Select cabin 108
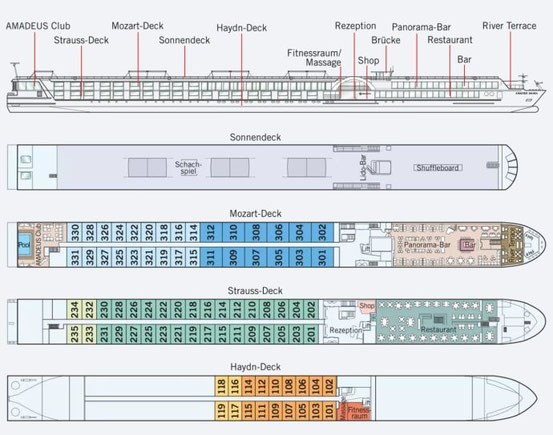The height and width of the screenshot is (435, 553). (x=288, y=386)
